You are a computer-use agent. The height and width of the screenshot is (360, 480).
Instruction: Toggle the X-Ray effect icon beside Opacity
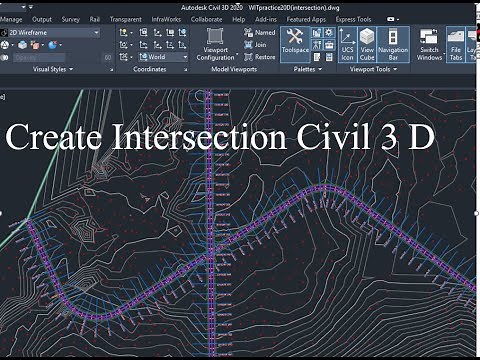(5, 57)
